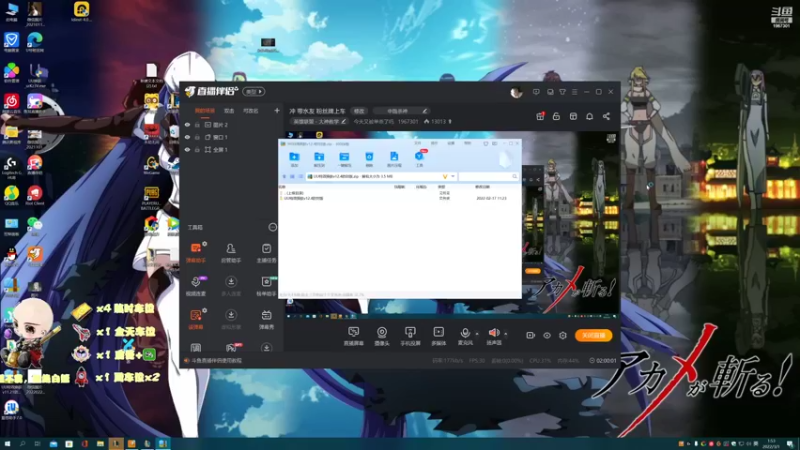Click the share icon in the stream header

tap(606, 116)
